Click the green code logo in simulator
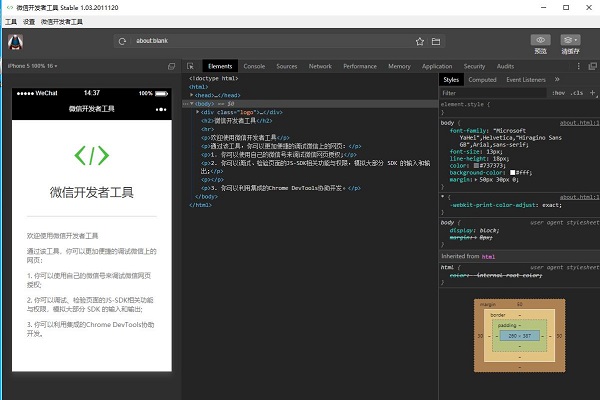This screenshot has width=600, height=400. pyautogui.click(x=91, y=155)
